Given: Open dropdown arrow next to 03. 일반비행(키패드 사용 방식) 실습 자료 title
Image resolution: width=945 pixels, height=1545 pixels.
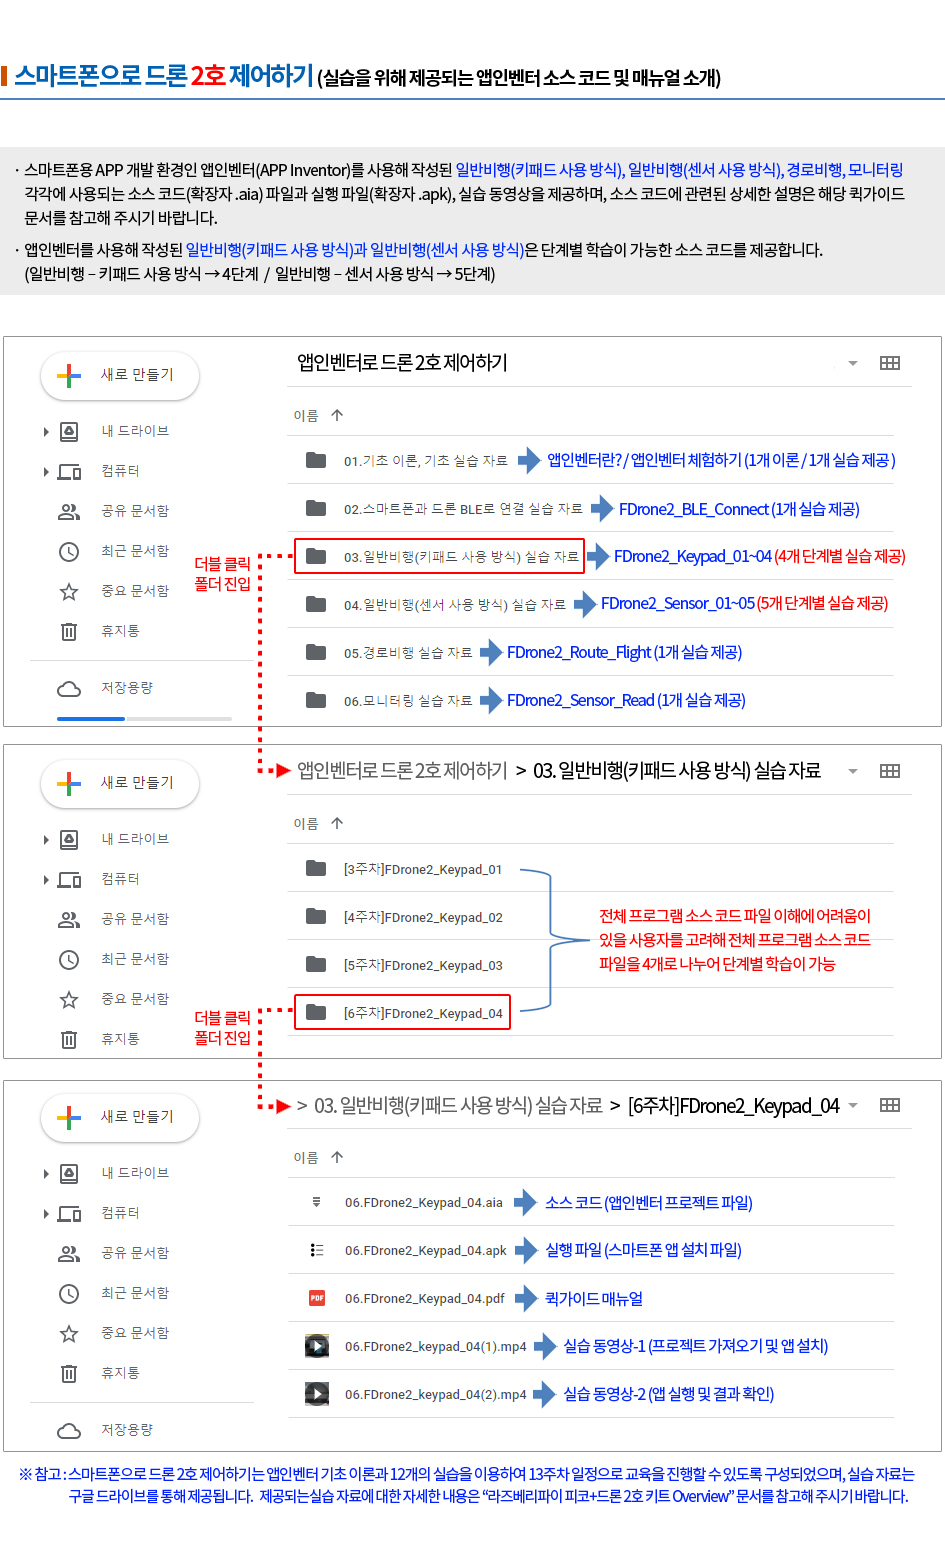Looking at the screenshot, I should 853,771.
